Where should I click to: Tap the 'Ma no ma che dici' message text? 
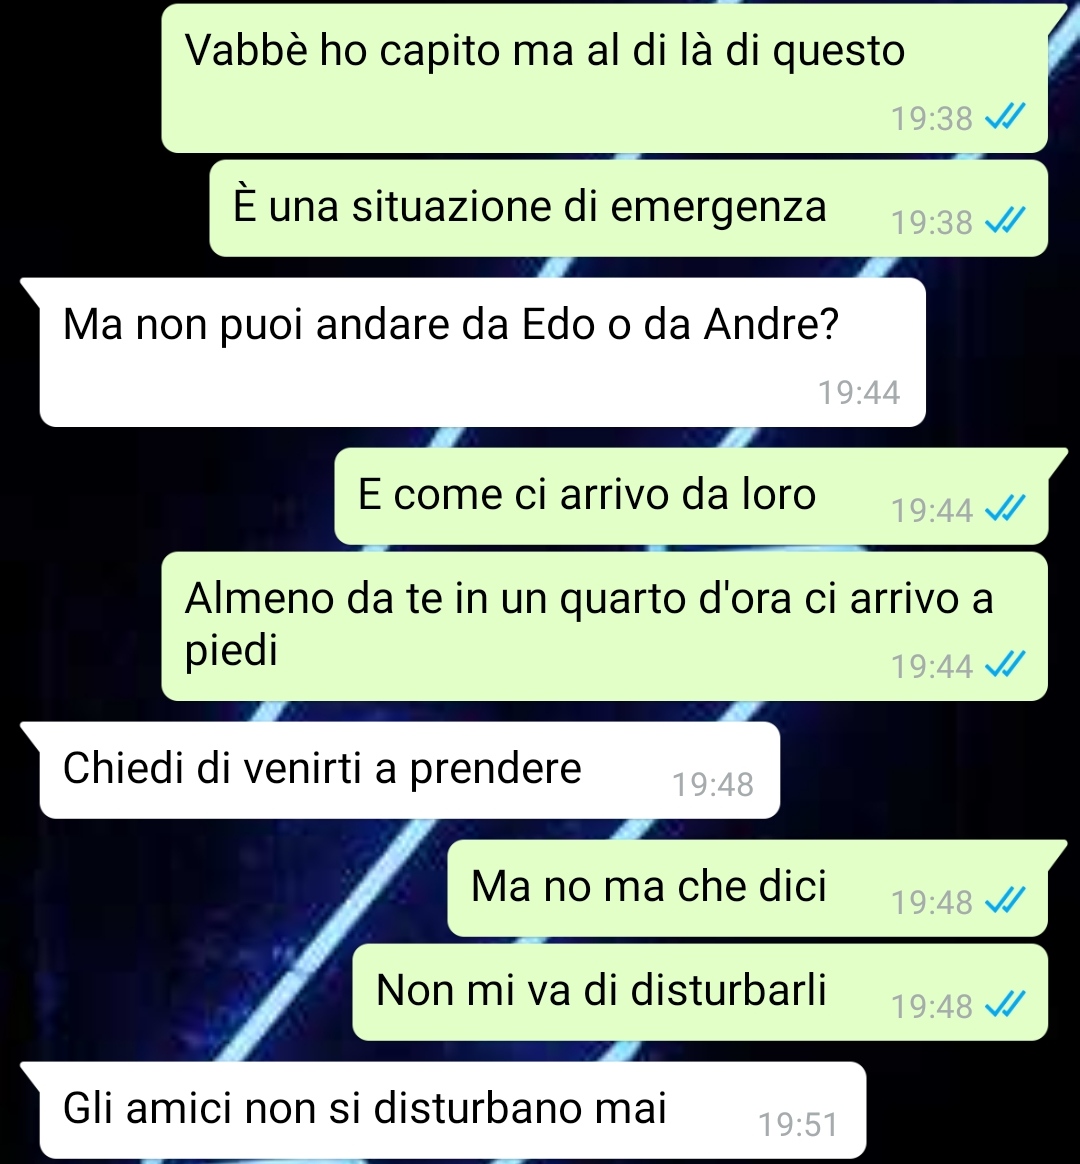(x=648, y=886)
